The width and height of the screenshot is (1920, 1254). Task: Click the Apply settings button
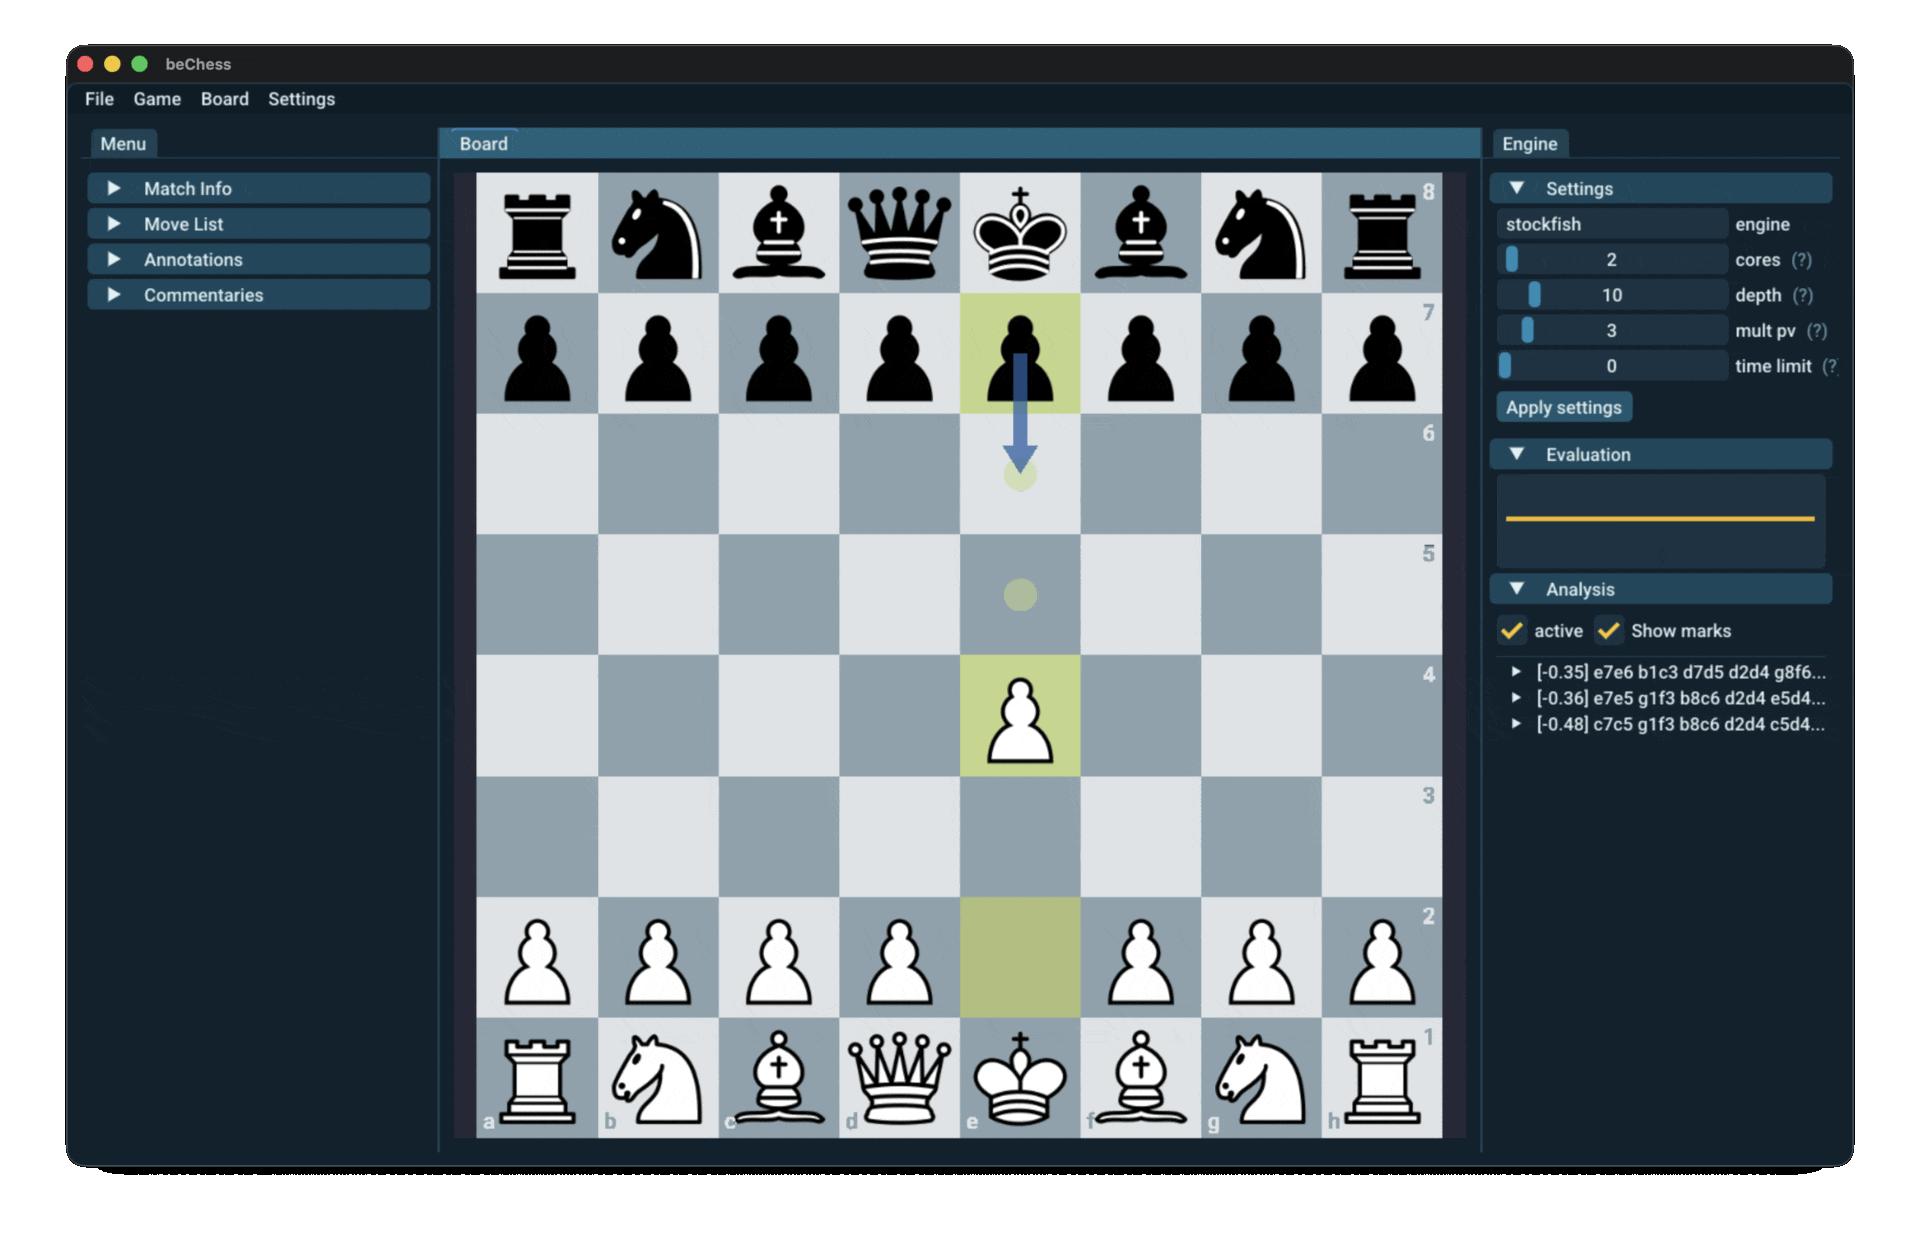pos(1563,407)
